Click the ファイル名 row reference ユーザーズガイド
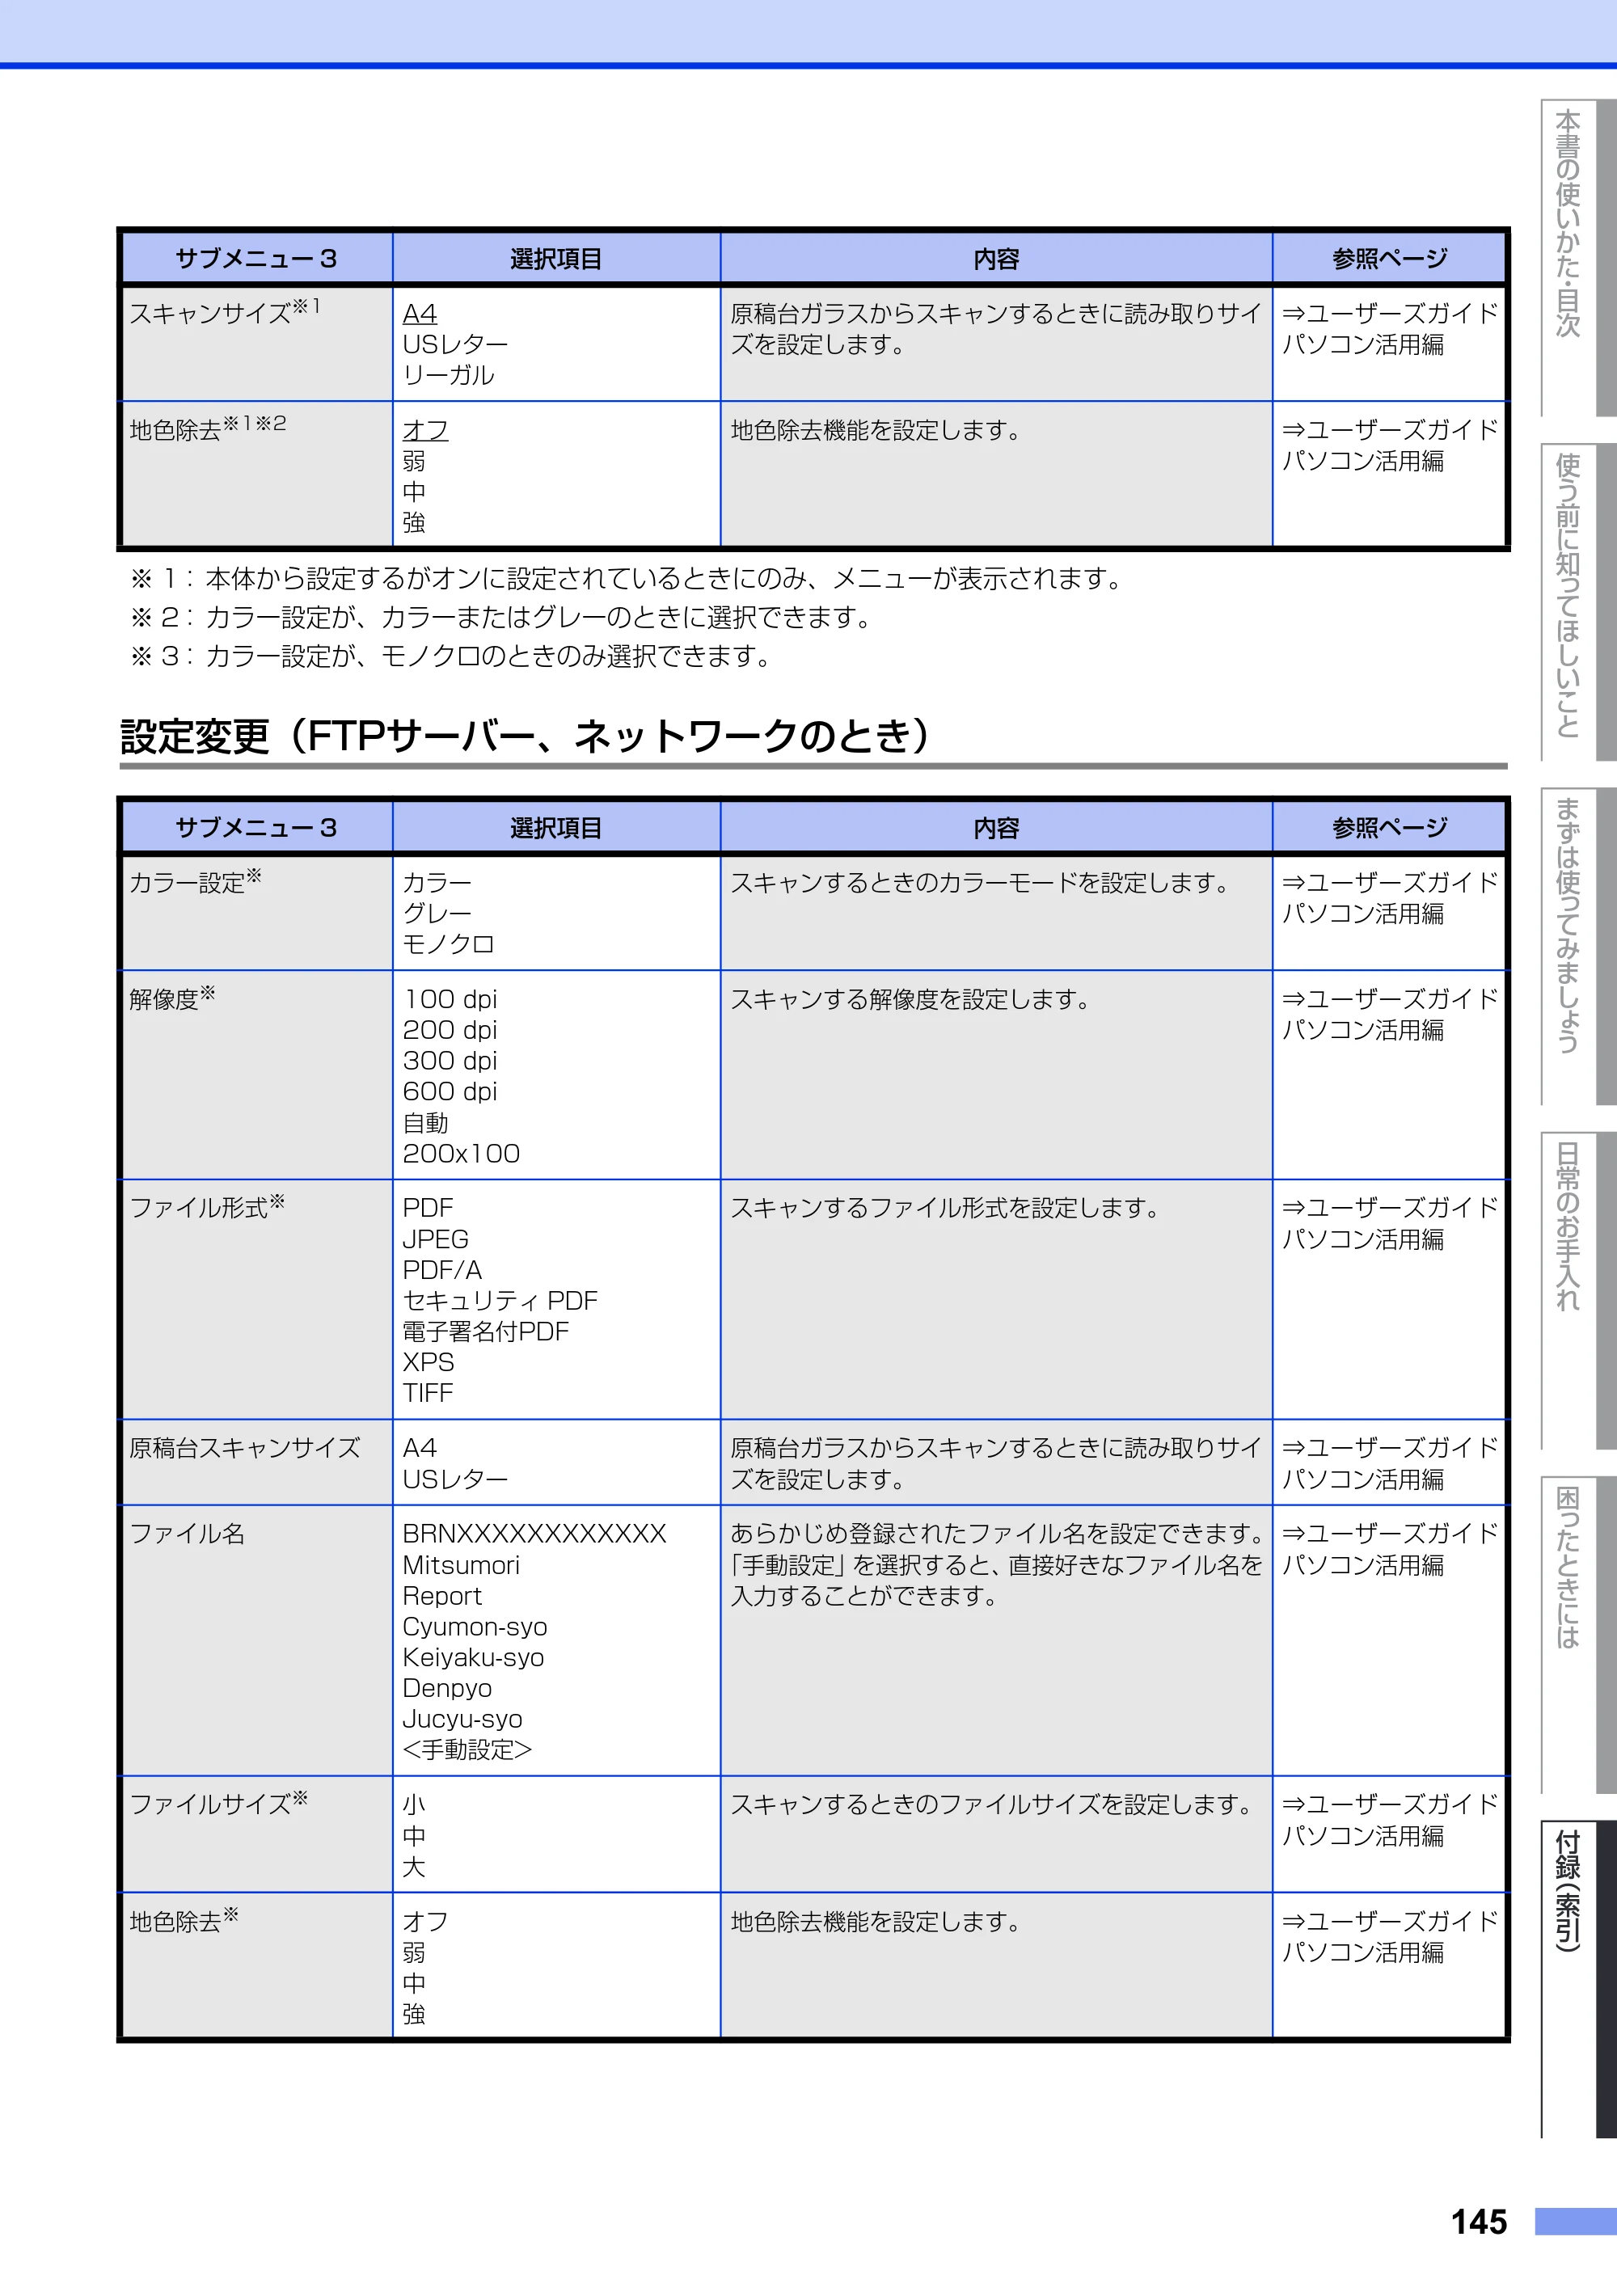 pos(1390,1549)
